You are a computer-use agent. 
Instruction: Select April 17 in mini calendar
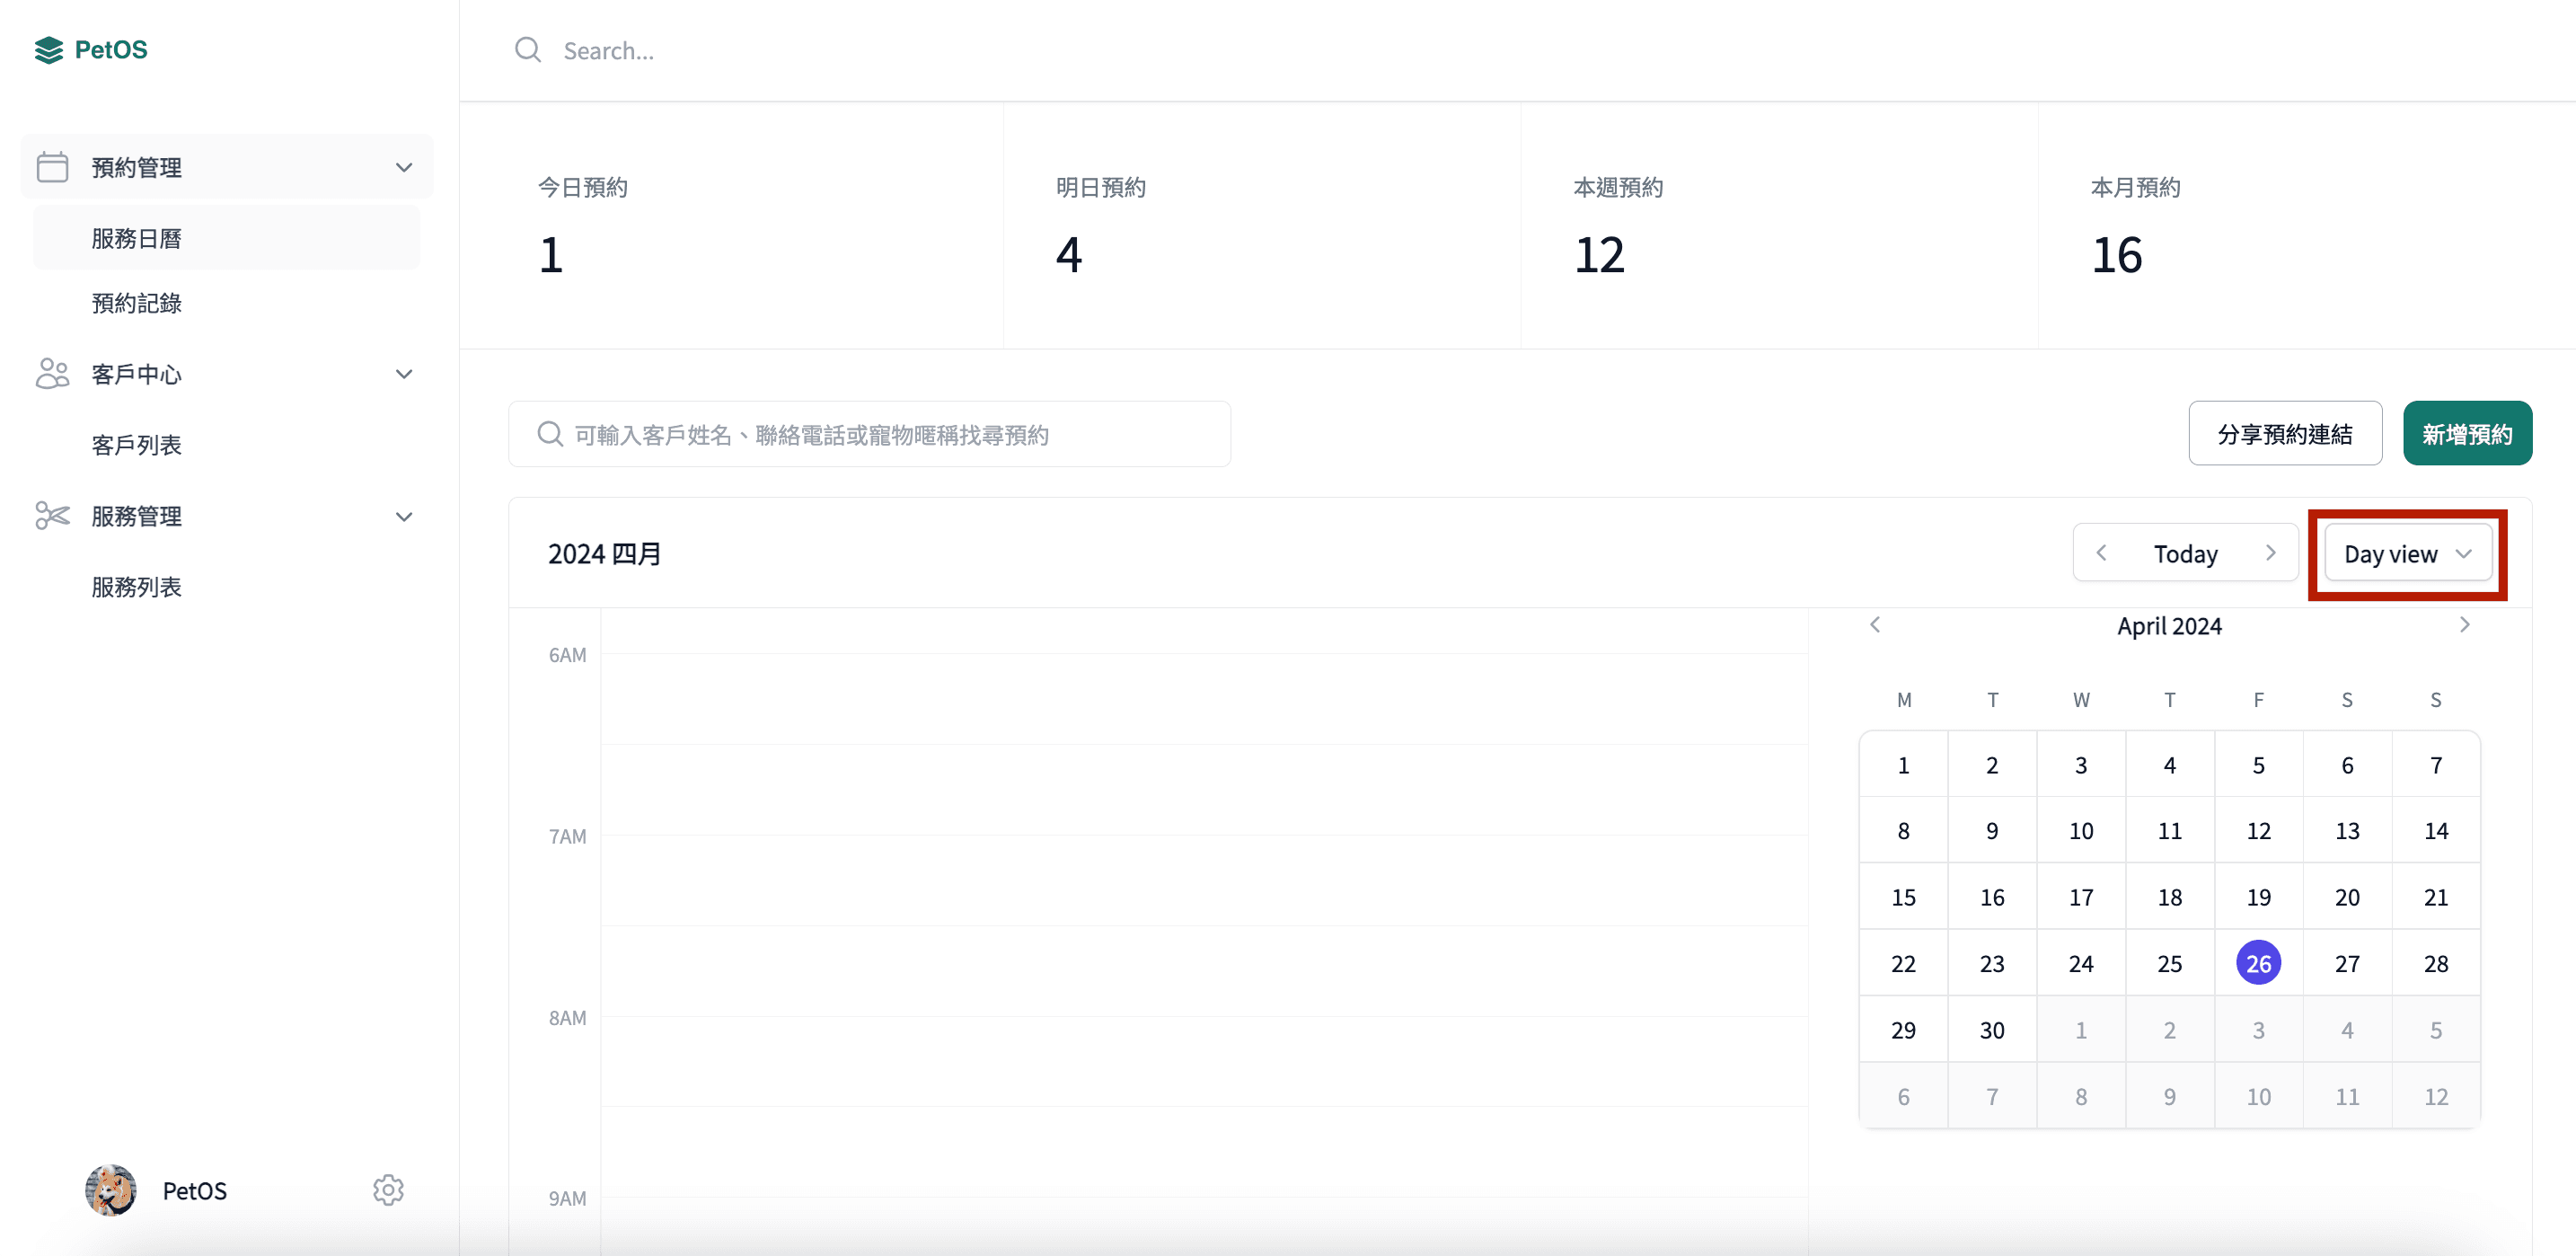tap(2081, 897)
